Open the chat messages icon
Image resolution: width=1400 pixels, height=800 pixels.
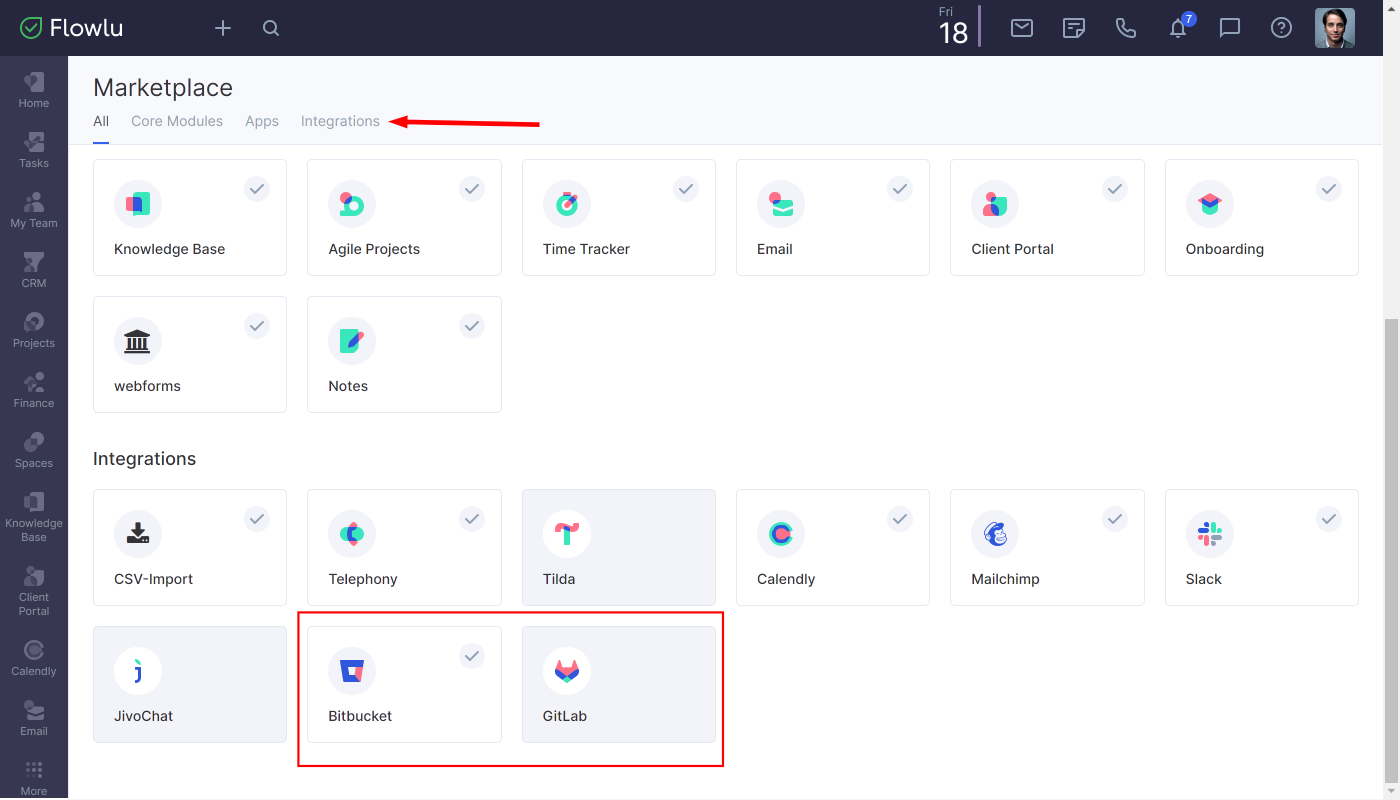1230,28
